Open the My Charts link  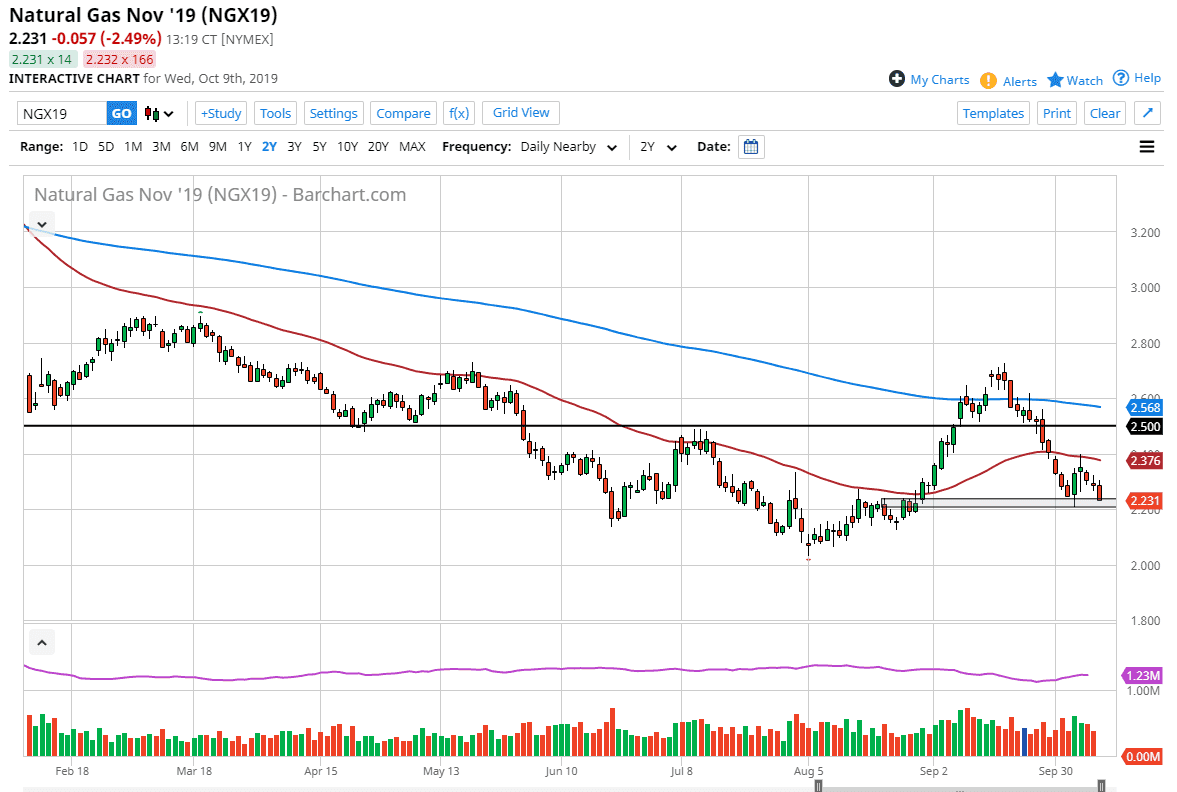940,80
